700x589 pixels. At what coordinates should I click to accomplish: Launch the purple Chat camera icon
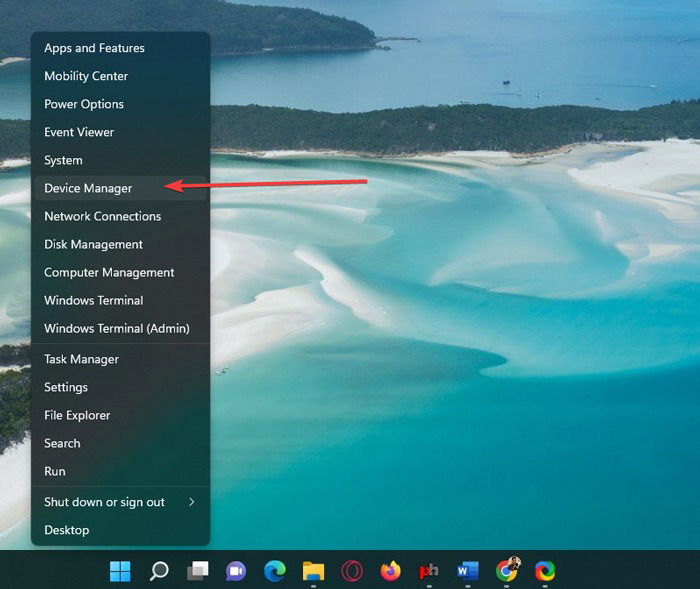236,571
